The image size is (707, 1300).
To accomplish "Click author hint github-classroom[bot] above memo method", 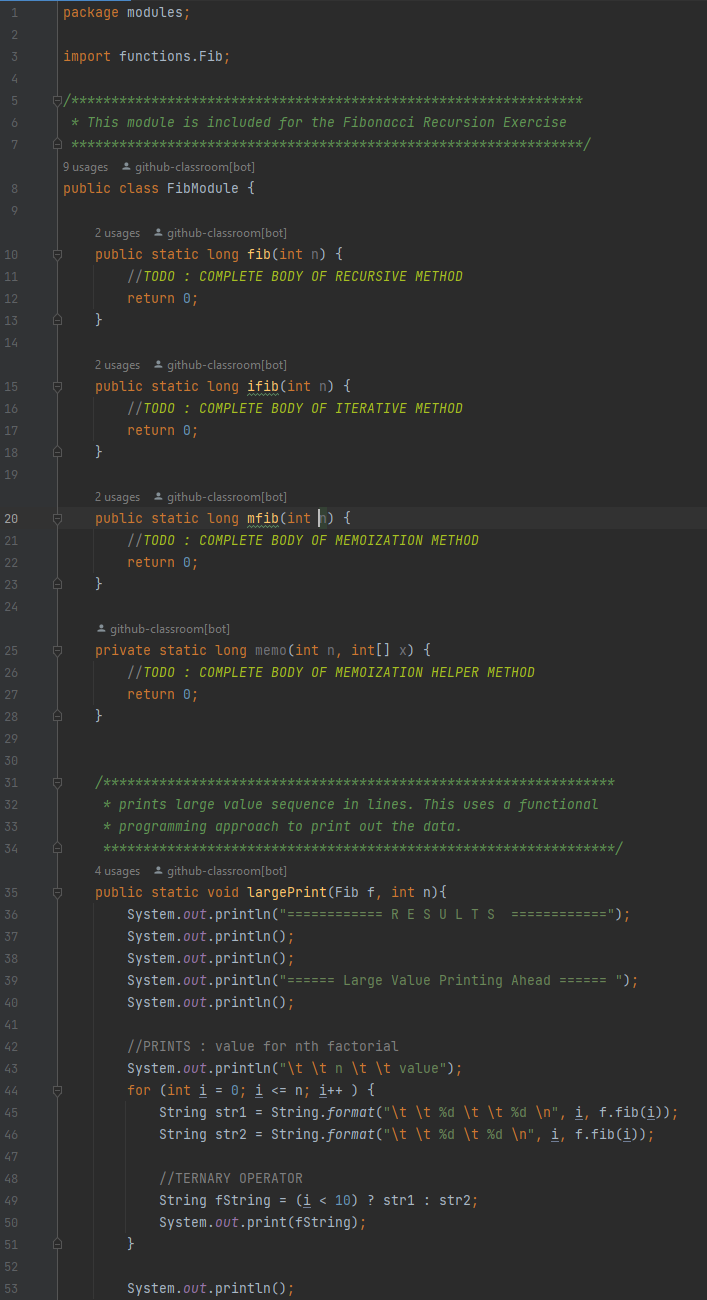I will [163, 629].
